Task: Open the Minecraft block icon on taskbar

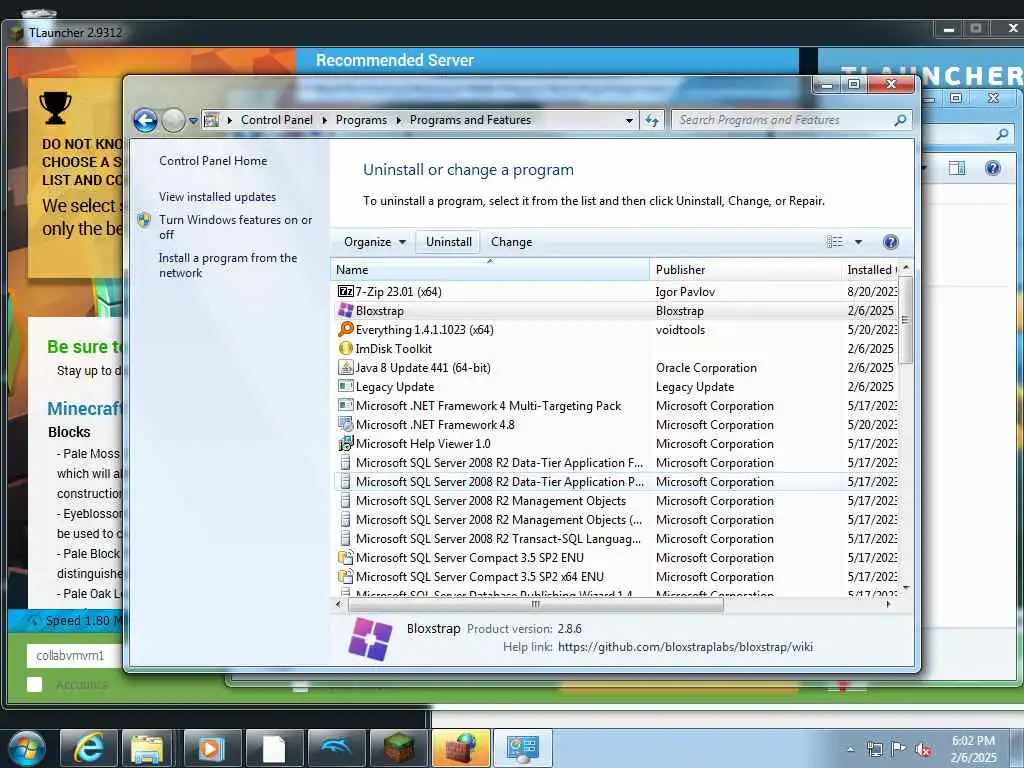Action: [398, 748]
